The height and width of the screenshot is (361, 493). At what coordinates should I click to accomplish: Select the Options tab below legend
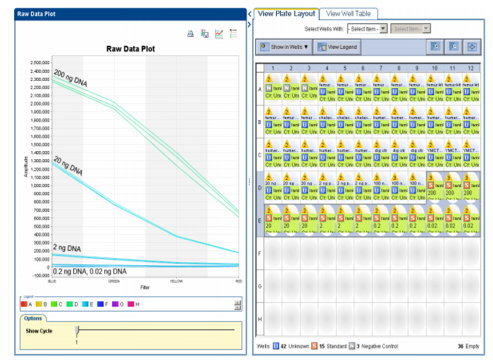pyautogui.click(x=33, y=318)
